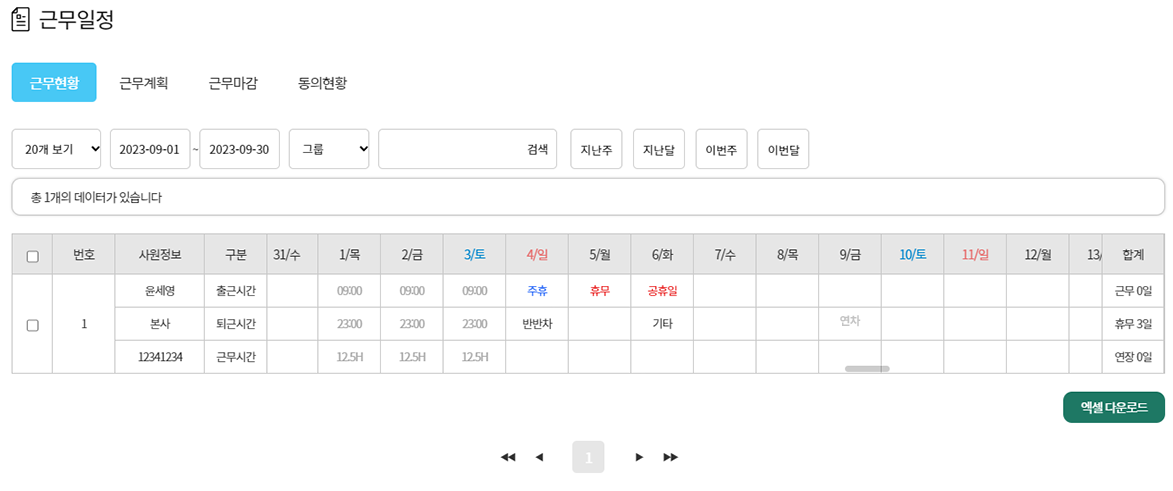The height and width of the screenshot is (491, 1173).
Task: Jump to last page with double-right arrows
Action: (670, 457)
